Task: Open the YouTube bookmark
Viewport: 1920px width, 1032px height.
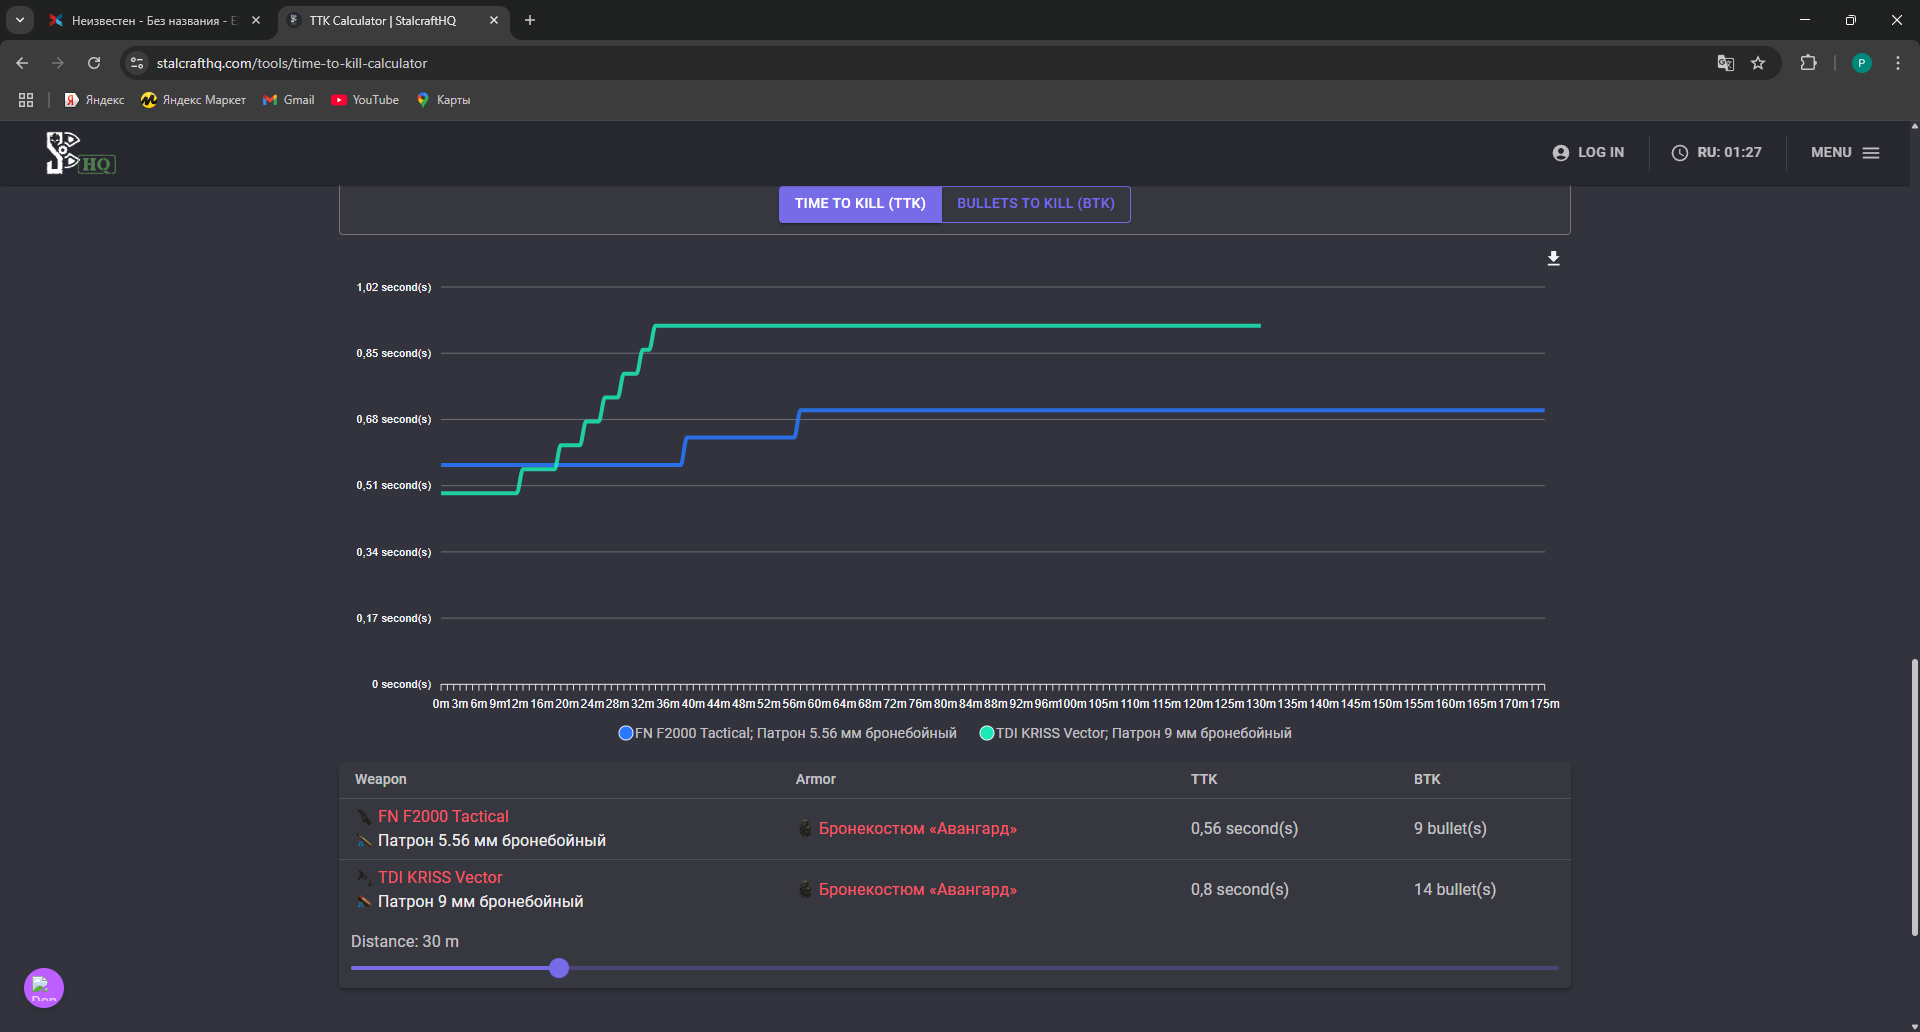Action: point(365,100)
